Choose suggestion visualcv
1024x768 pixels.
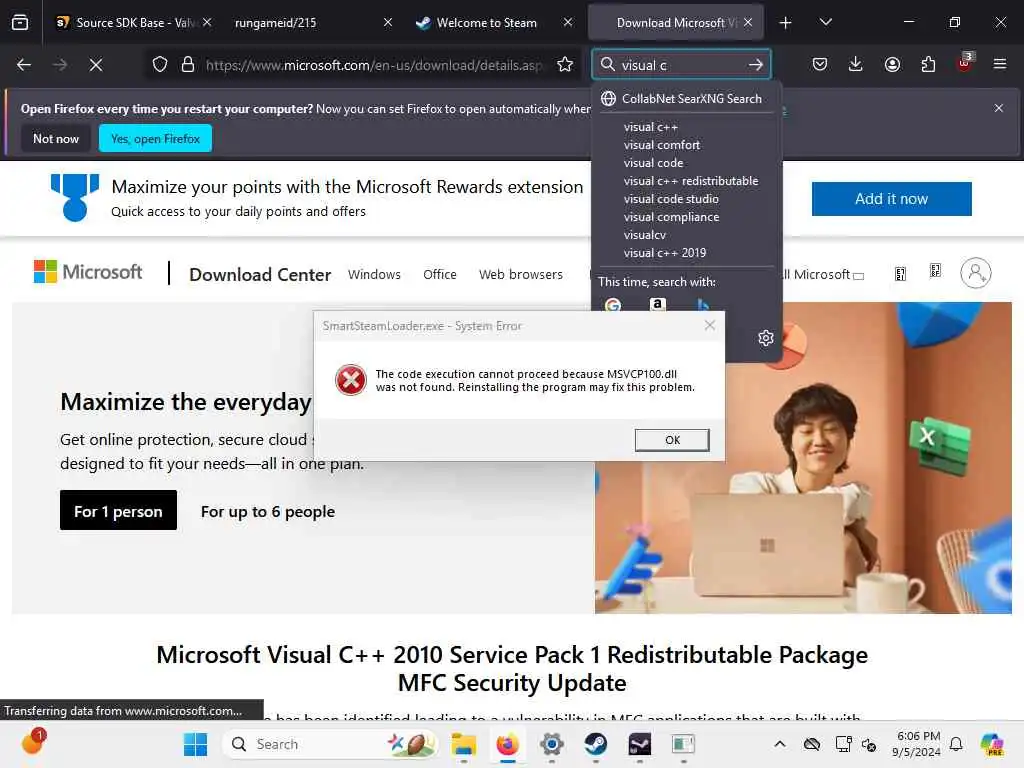685,234
